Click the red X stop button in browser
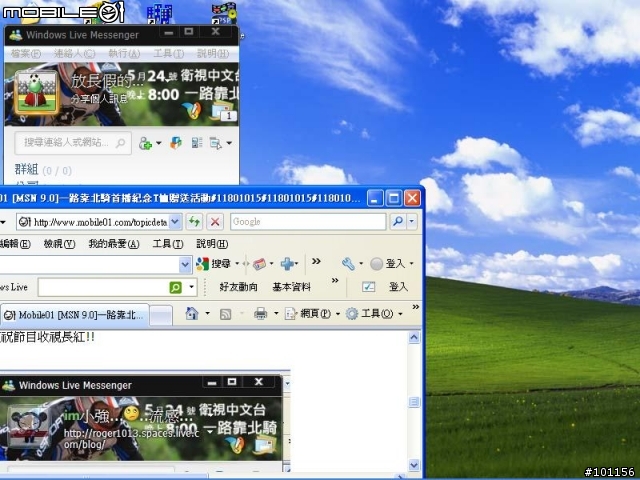640x480 pixels. [x=215, y=222]
